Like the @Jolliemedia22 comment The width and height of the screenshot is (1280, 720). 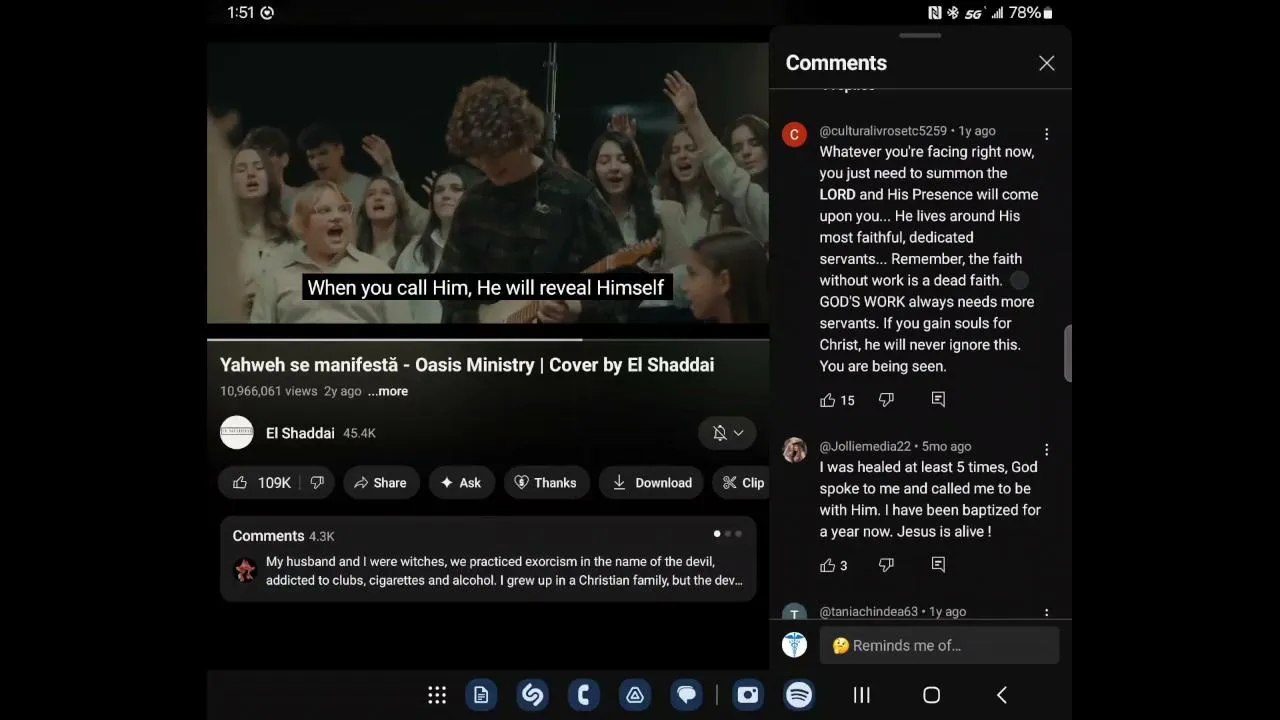(x=828, y=565)
